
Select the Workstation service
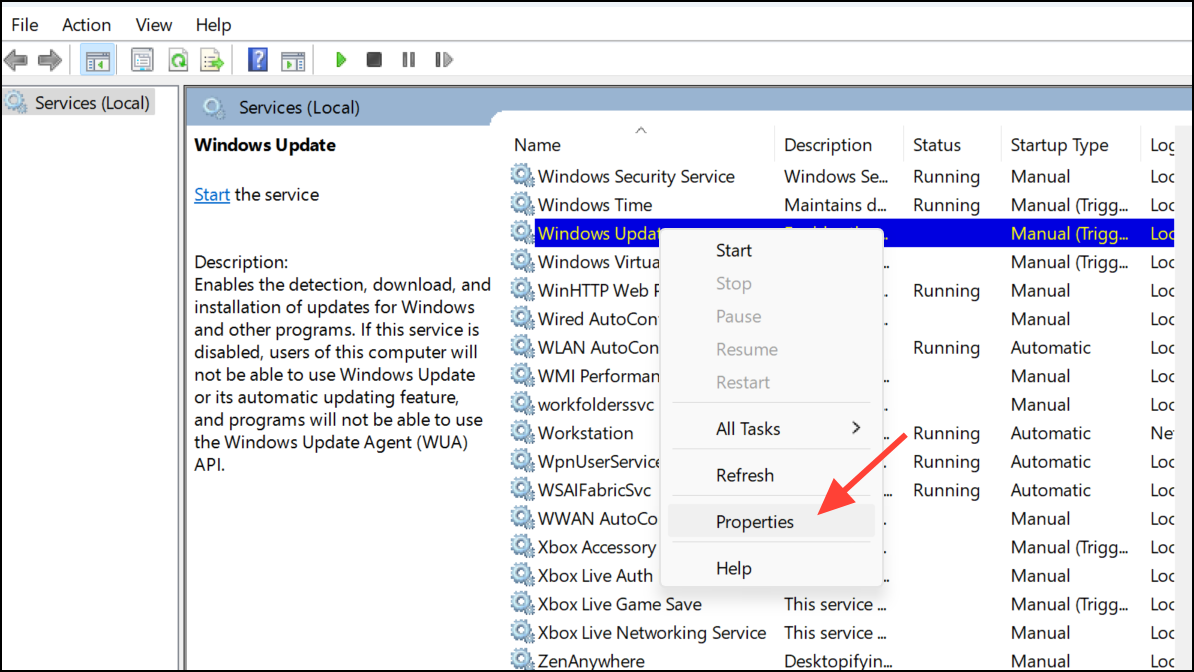coord(585,432)
